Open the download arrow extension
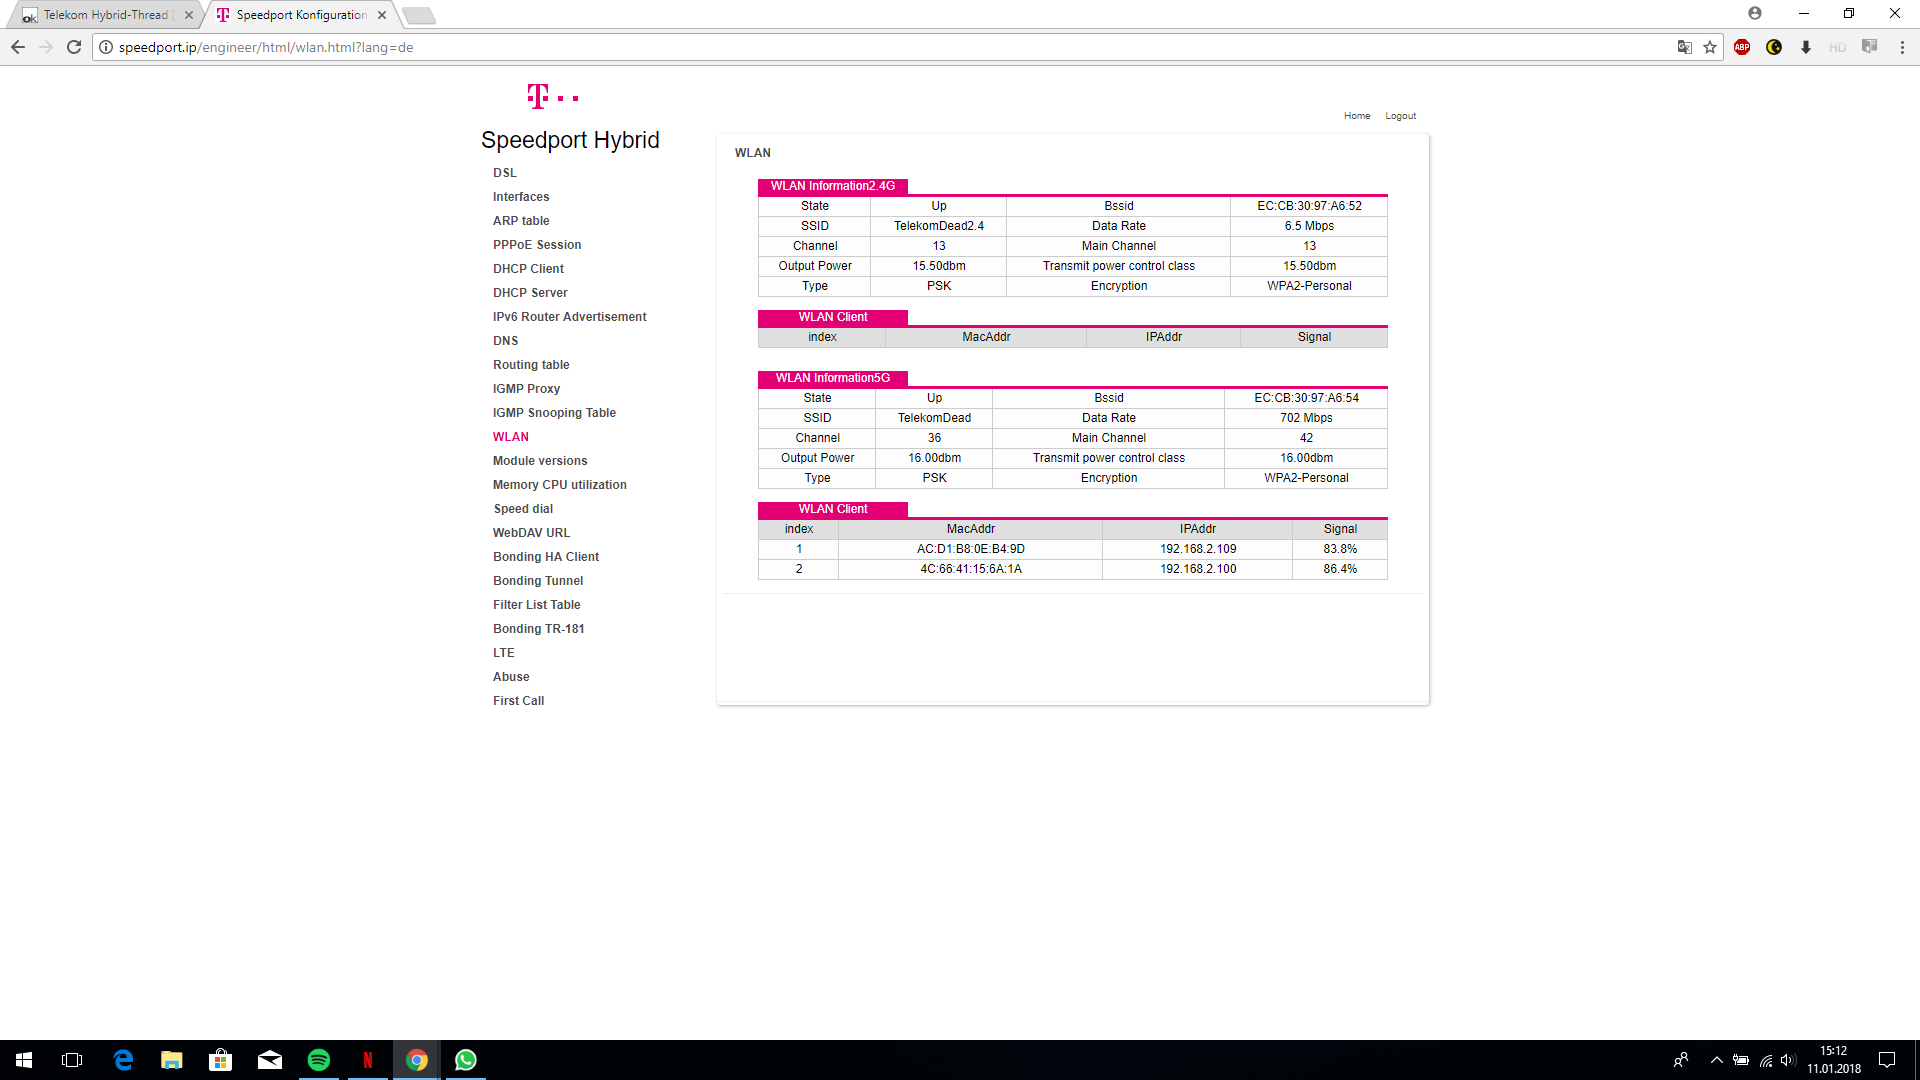This screenshot has width=1920, height=1080. [1806, 47]
